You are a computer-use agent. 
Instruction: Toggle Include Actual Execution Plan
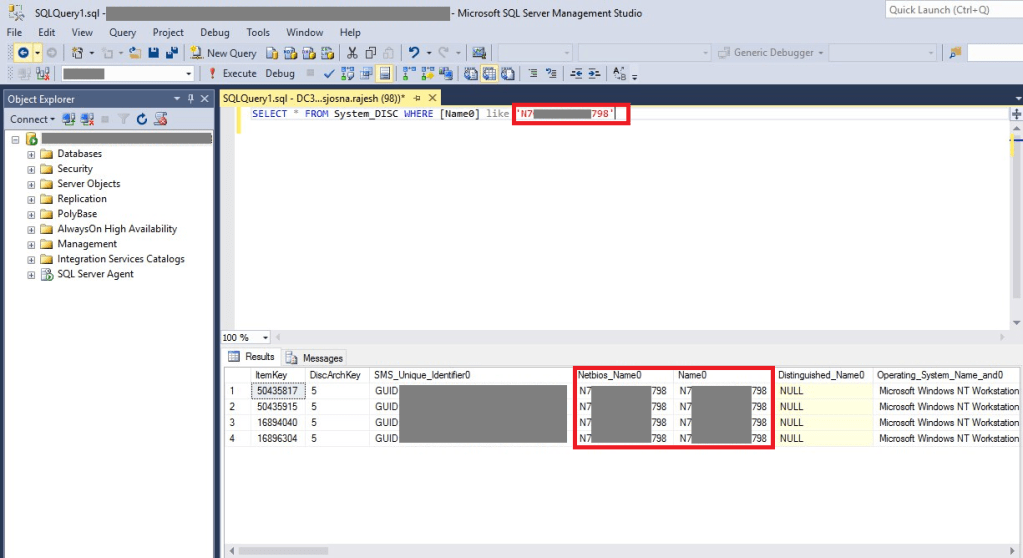click(406, 73)
